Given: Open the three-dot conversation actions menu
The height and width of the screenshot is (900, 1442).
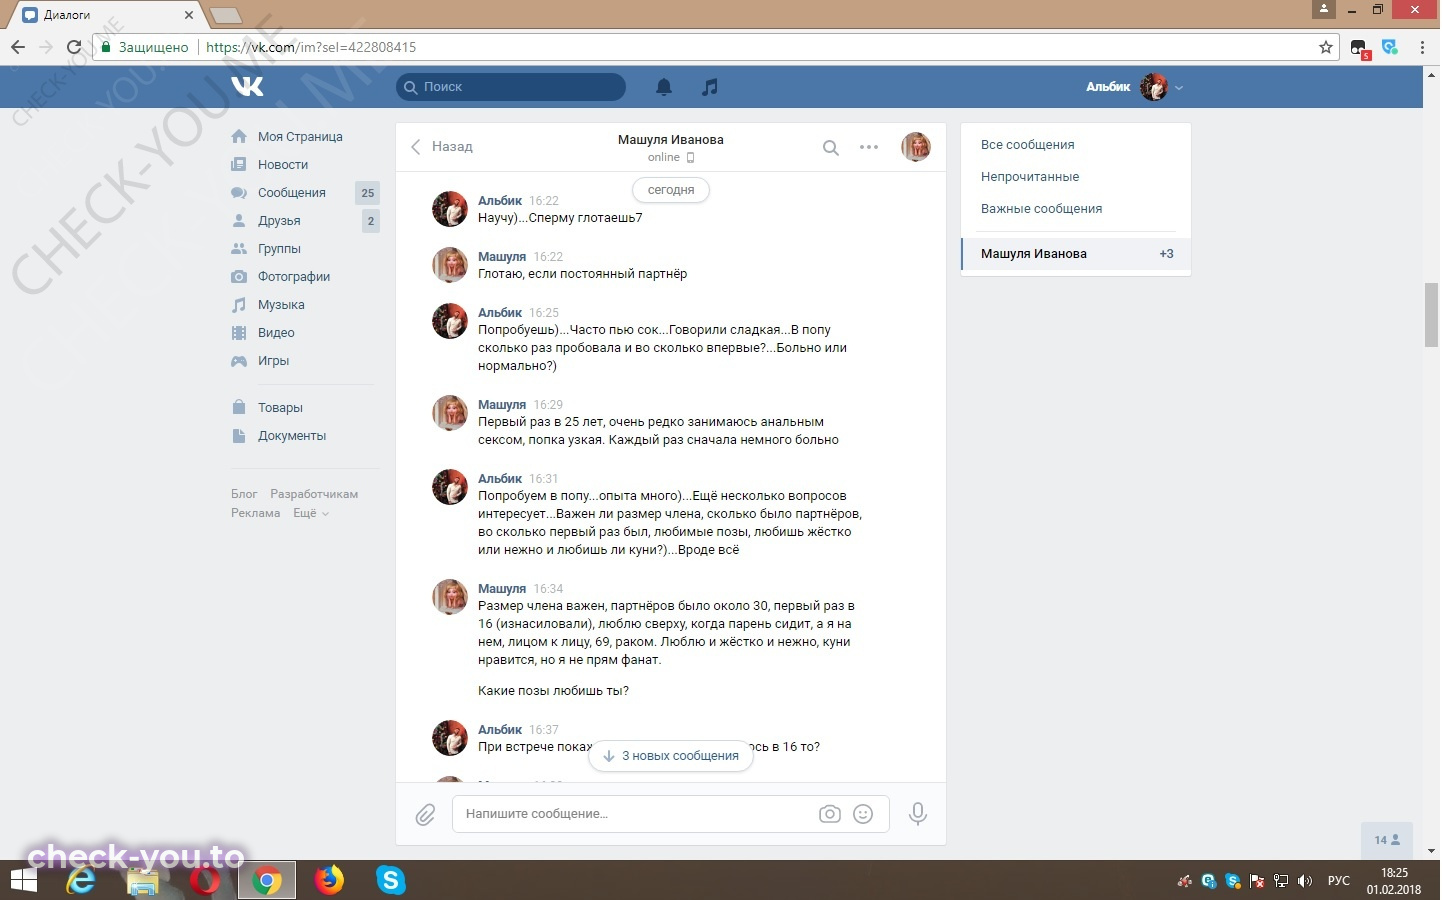Looking at the screenshot, I should tap(869, 147).
